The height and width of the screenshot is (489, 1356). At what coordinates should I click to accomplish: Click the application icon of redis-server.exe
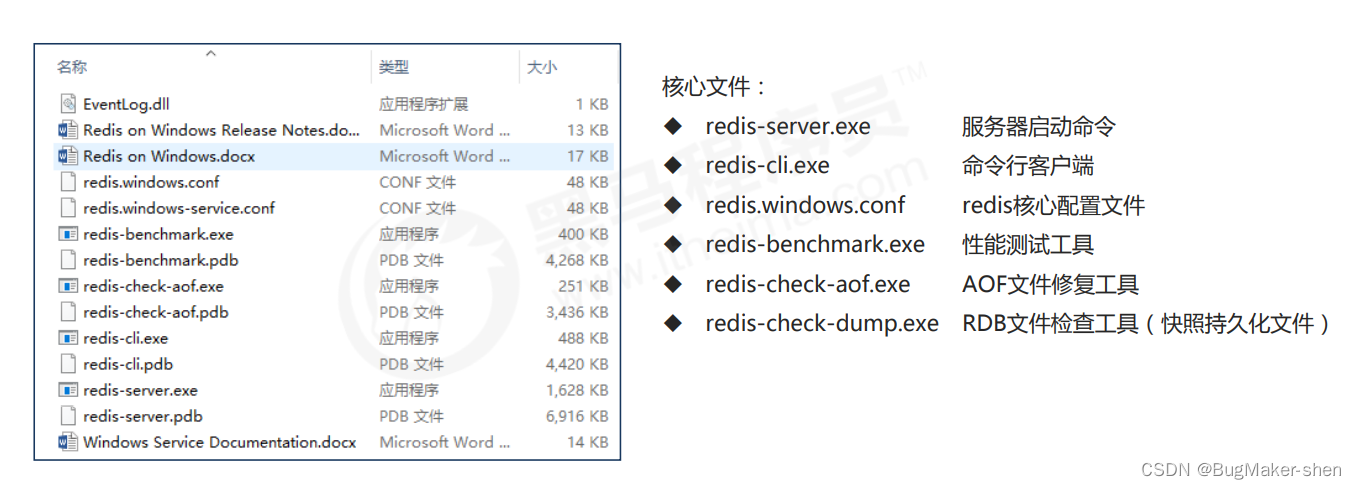tap(68, 390)
